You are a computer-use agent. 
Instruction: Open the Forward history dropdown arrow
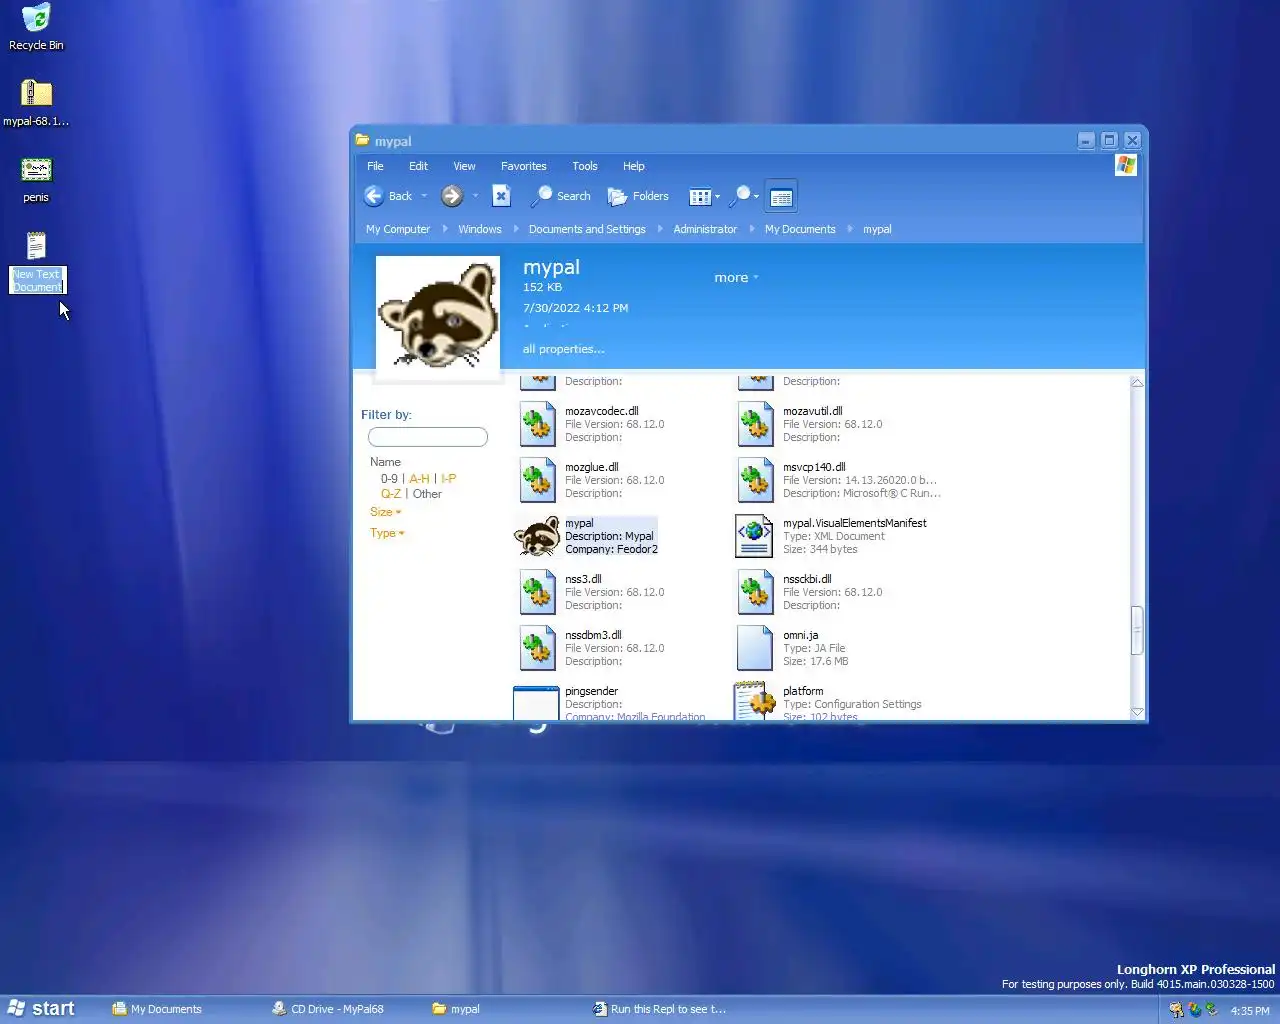click(475, 196)
